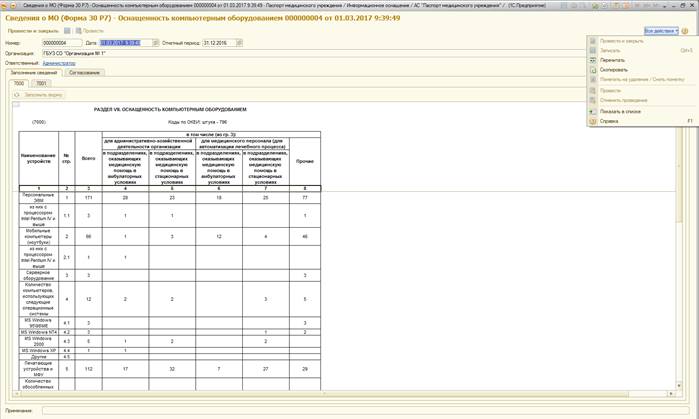The image size is (699, 419).
Task: Open the calendar picker for the Дата field
Action: 154,43
